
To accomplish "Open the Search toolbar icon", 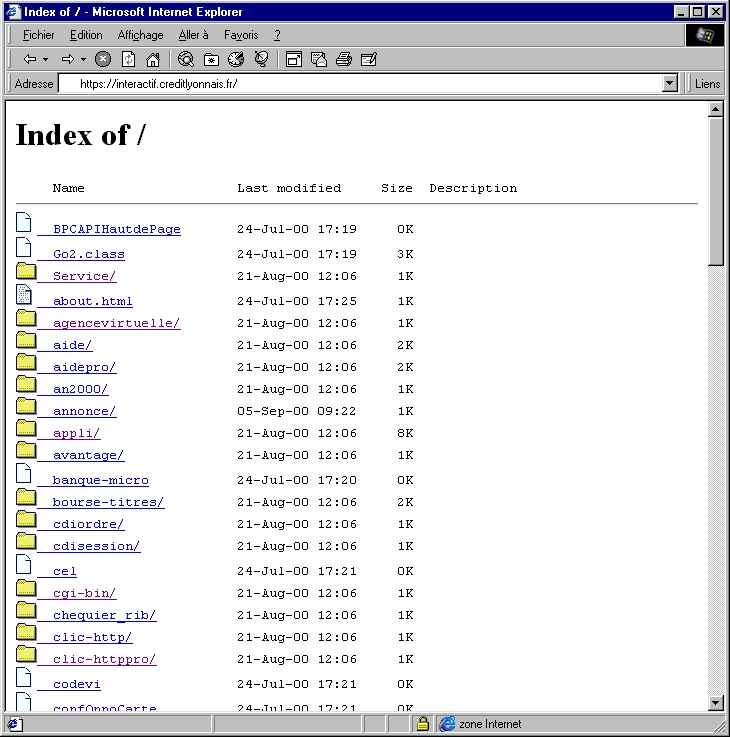I will 186,59.
